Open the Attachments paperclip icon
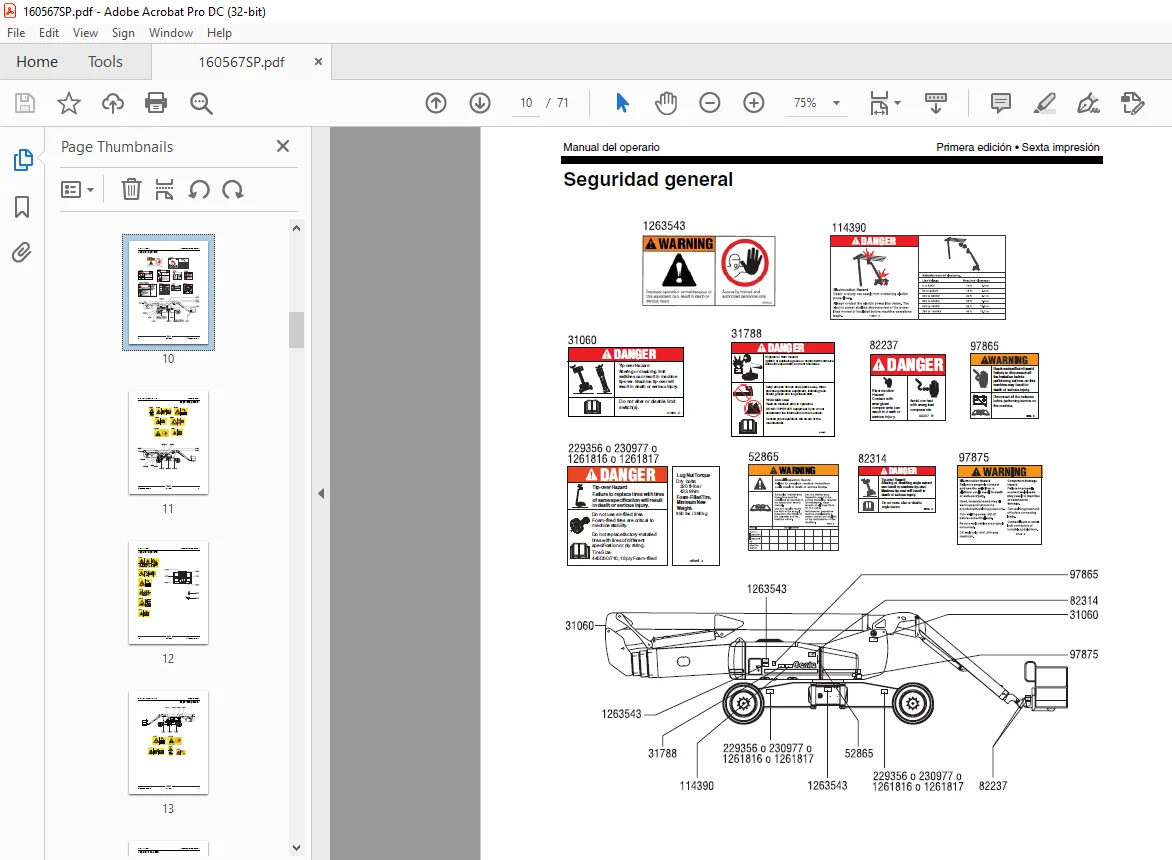Screen dimensions: 1172x860 point(22,253)
